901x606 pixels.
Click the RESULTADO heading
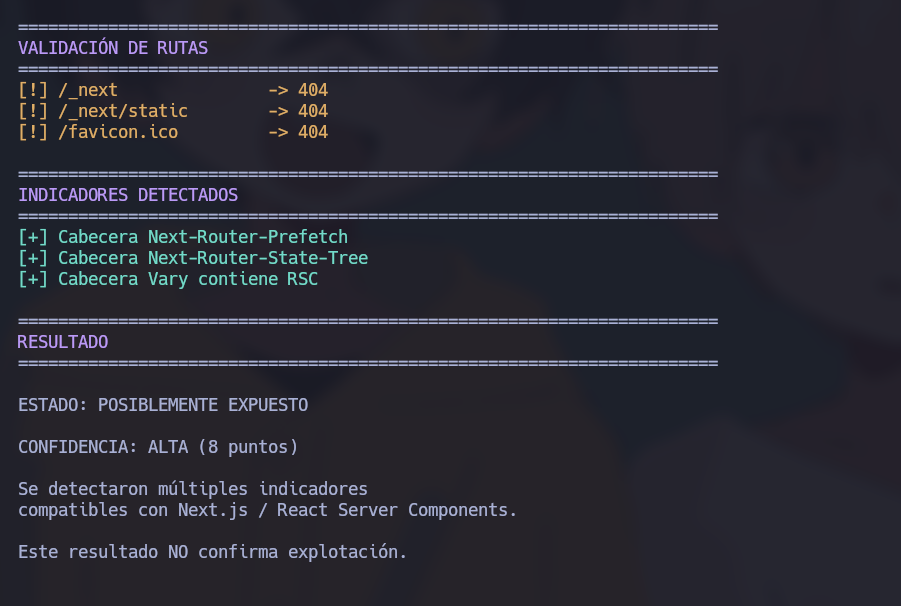tap(63, 342)
